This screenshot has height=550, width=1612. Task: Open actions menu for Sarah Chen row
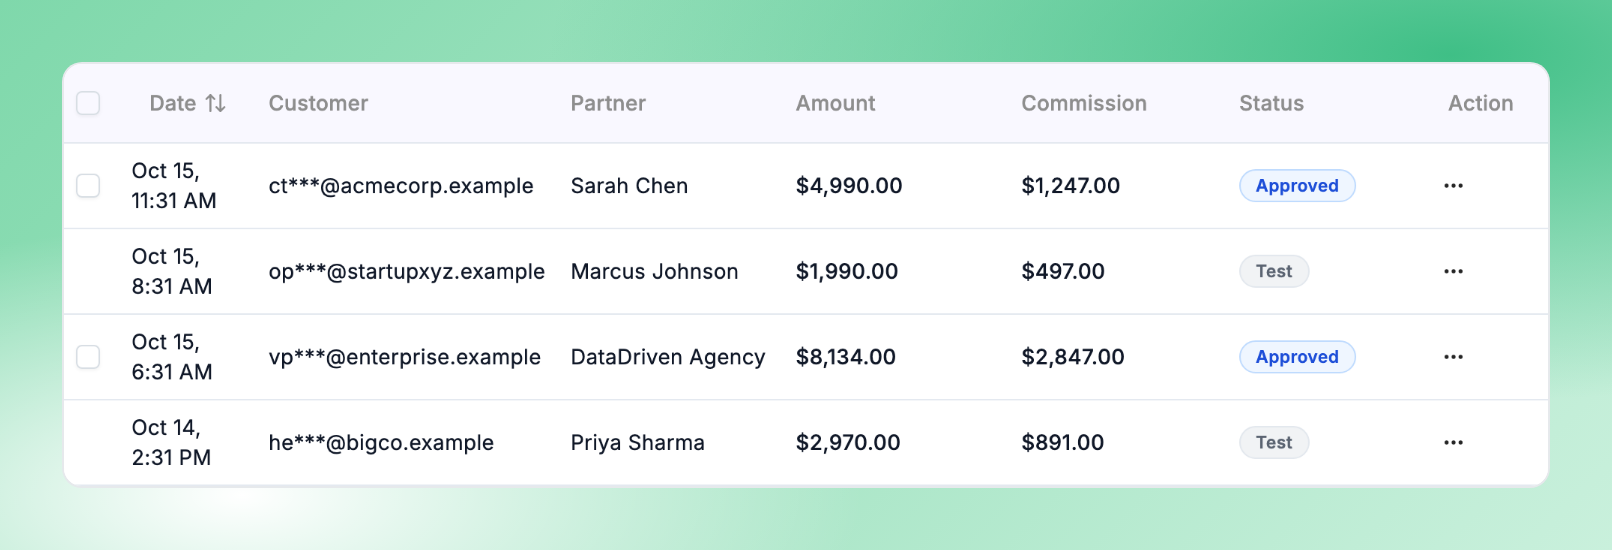1453,186
